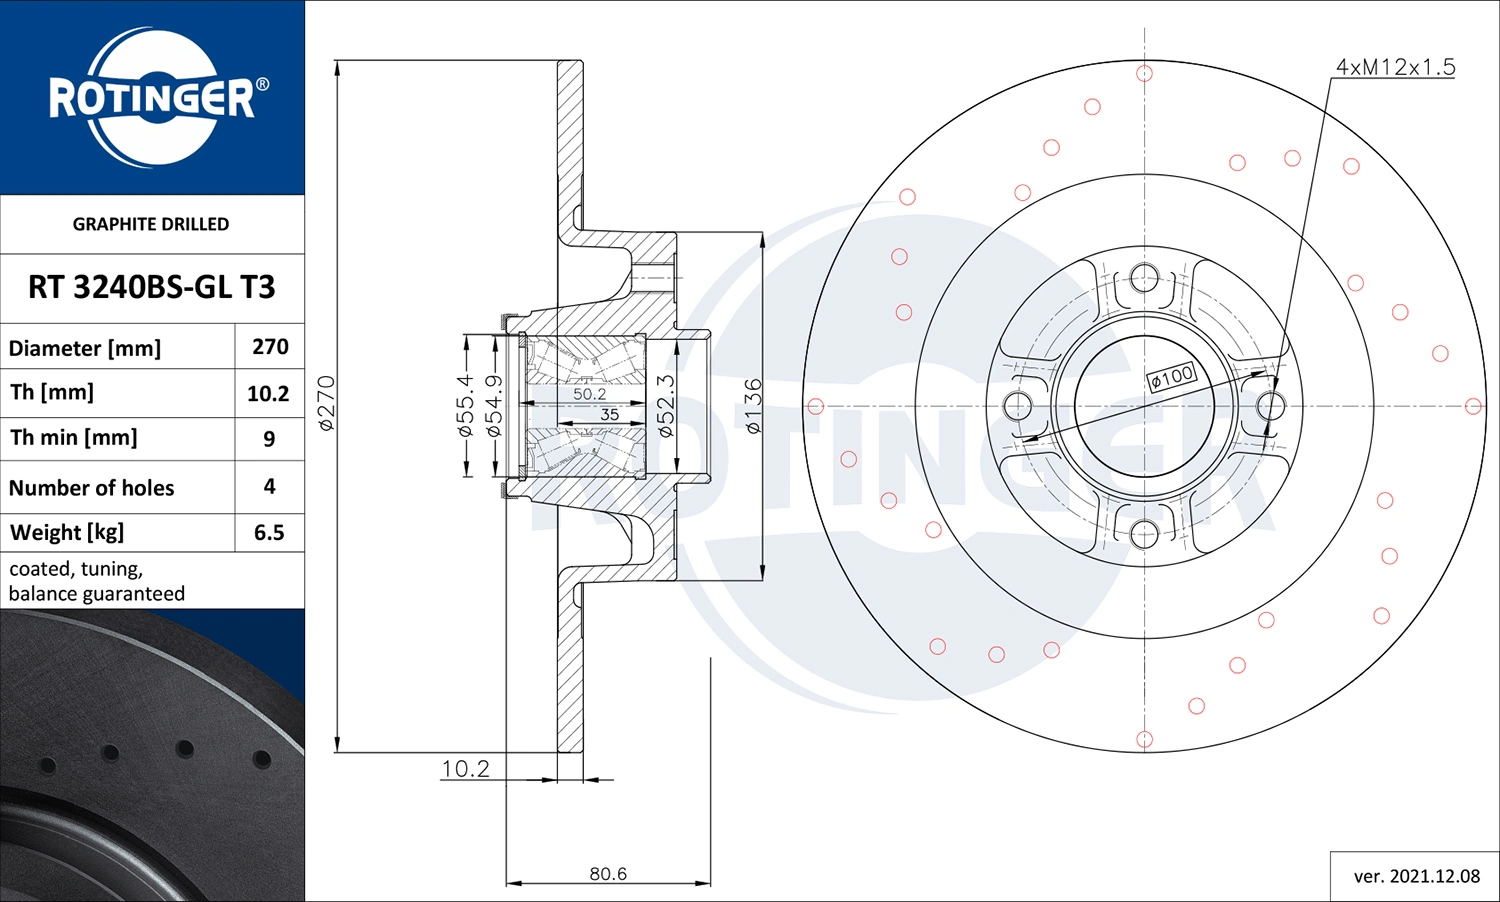Click the top bolt hole on hub
The height and width of the screenshot is (902, 1500).
click(x=1144, y=279)
